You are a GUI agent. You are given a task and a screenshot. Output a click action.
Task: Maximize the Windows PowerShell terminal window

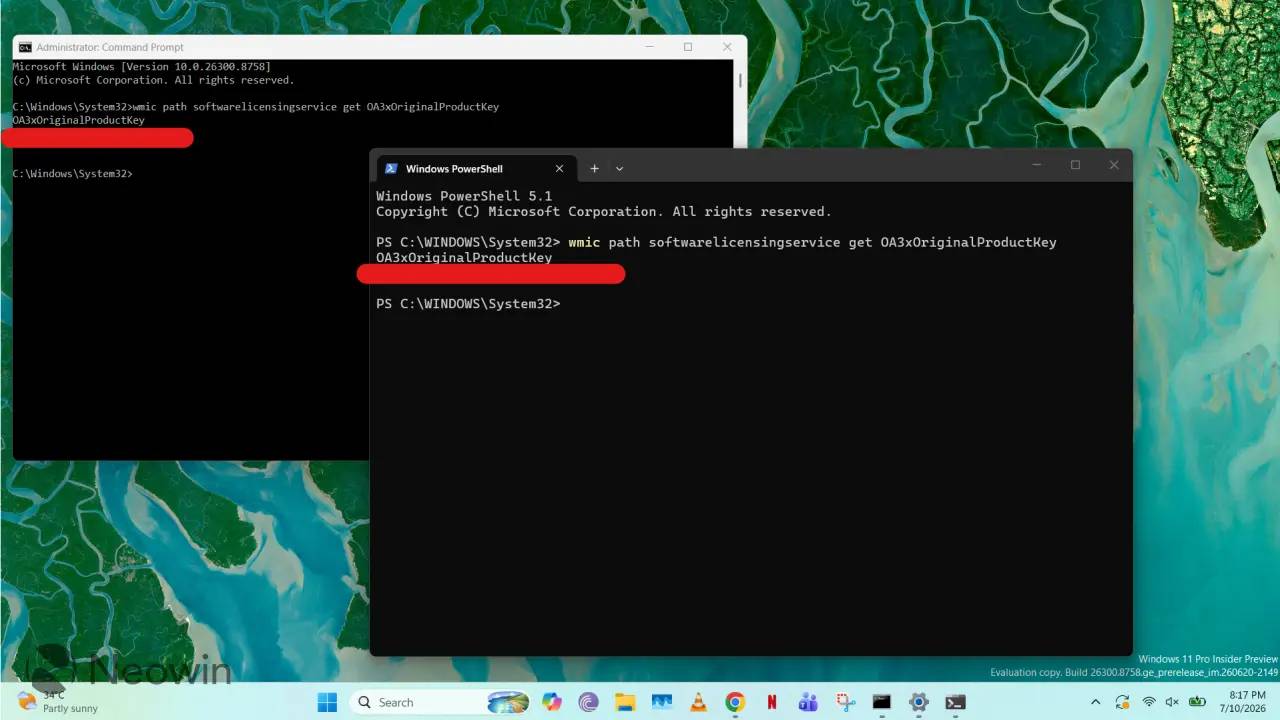click(x=1075, y=165)
